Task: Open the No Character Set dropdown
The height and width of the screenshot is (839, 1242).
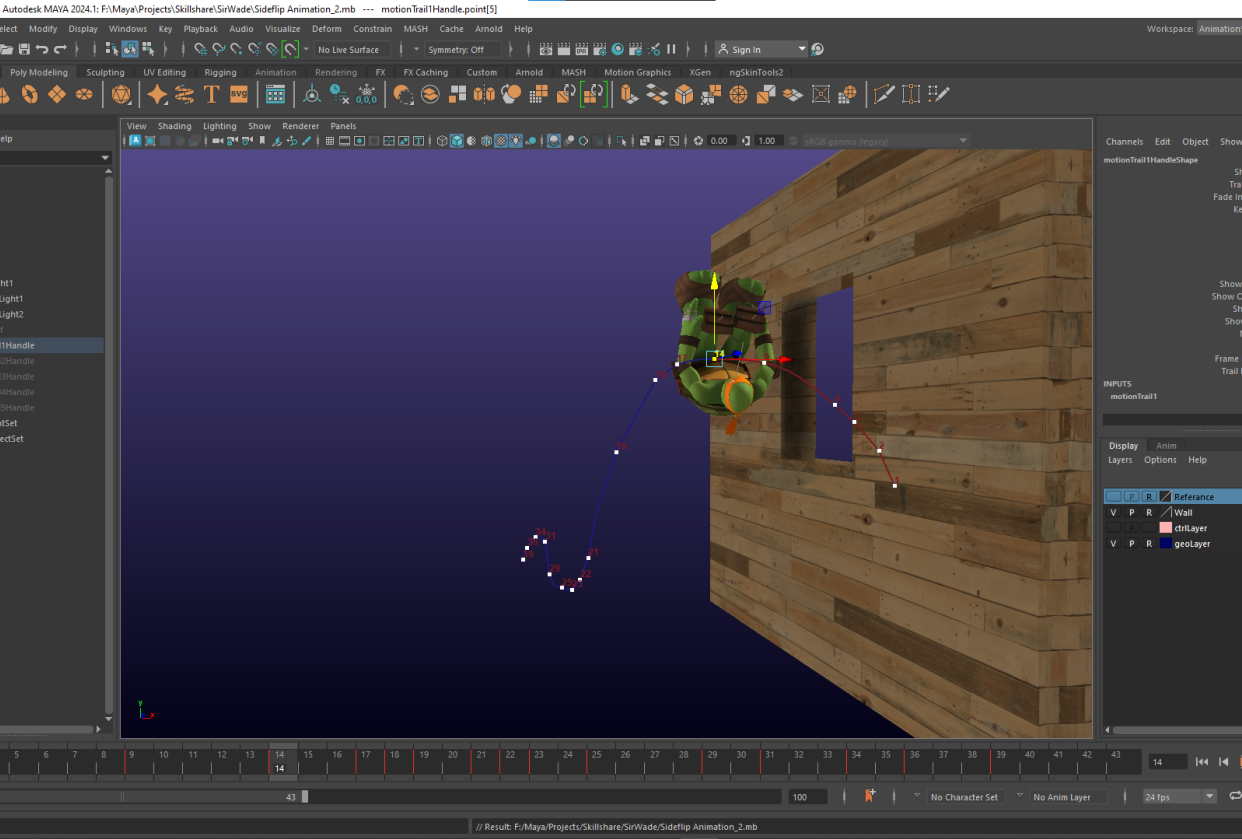Action: tap(964, 797)
